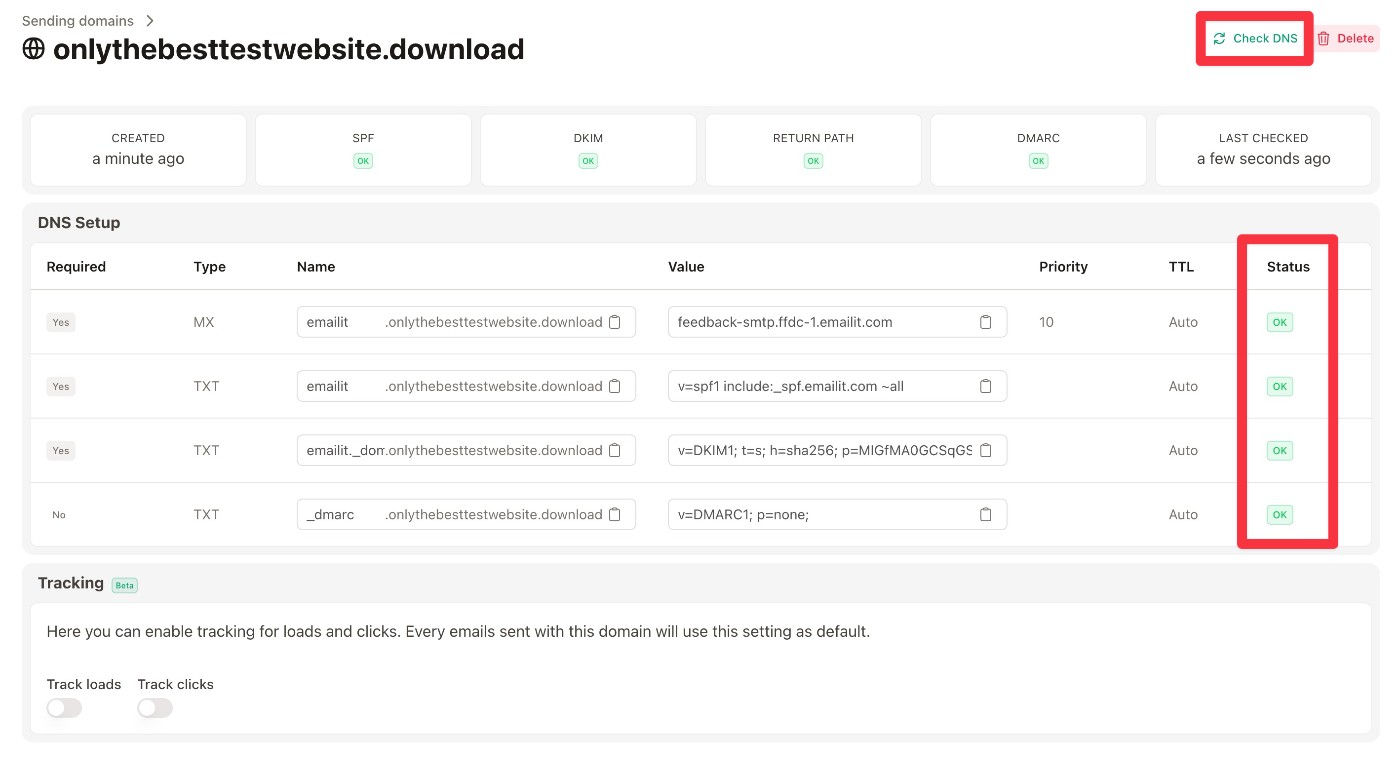Click the MX record value field
The width and height of the screenshot is (1400, 777).
pyautogui.click(x=820, y=322)
